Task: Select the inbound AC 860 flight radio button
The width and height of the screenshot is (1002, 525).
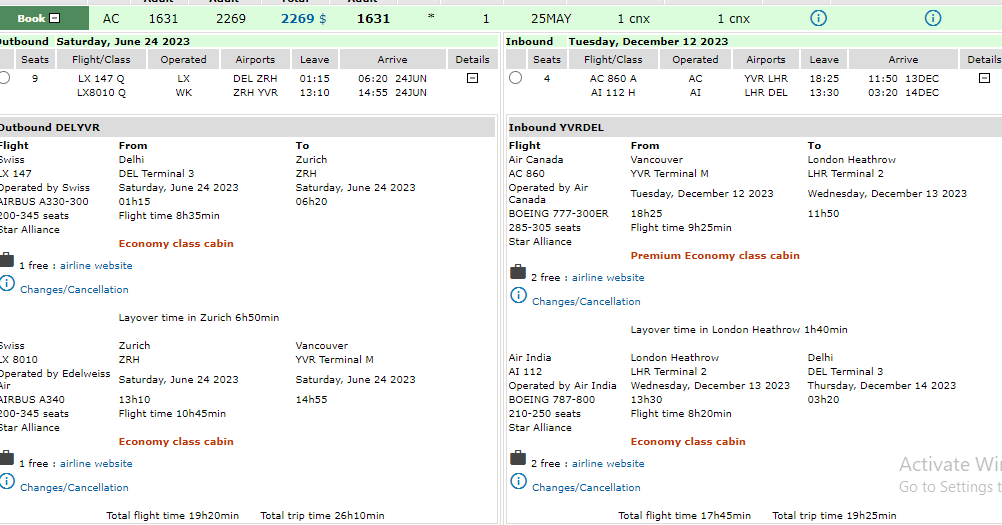Action: (515, 78)
